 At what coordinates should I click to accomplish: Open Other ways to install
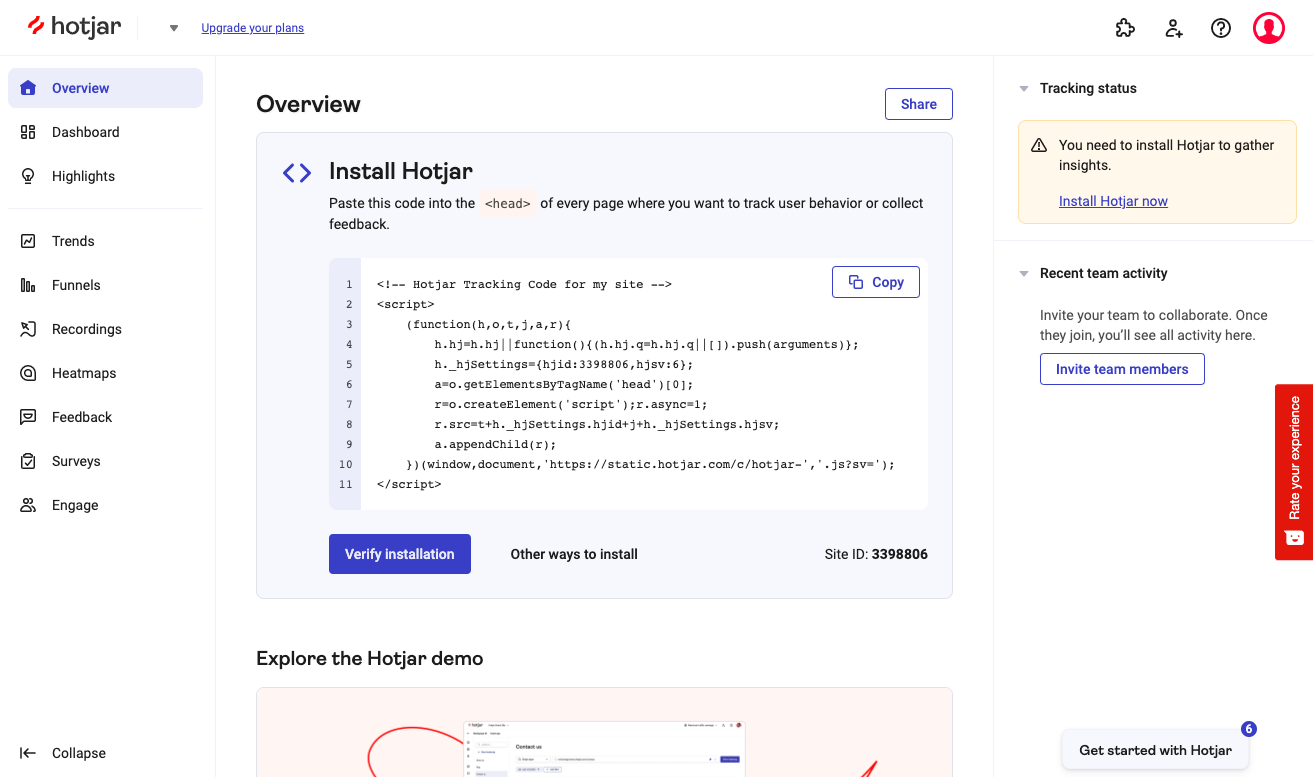[x=574, y=554]
